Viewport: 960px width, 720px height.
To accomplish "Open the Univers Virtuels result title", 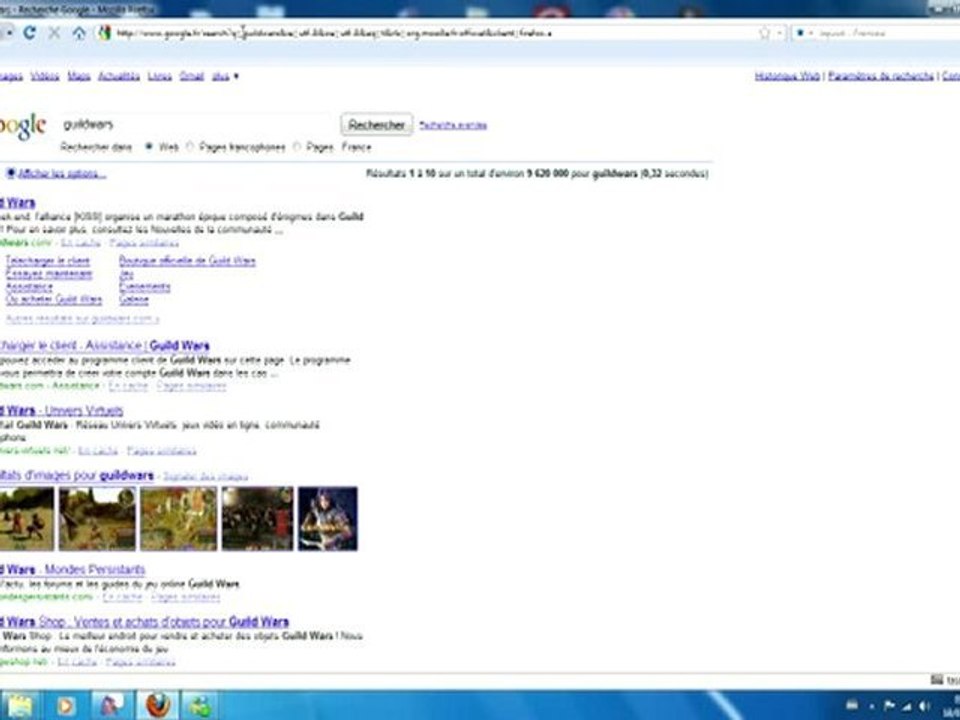I will pos(61,410).
